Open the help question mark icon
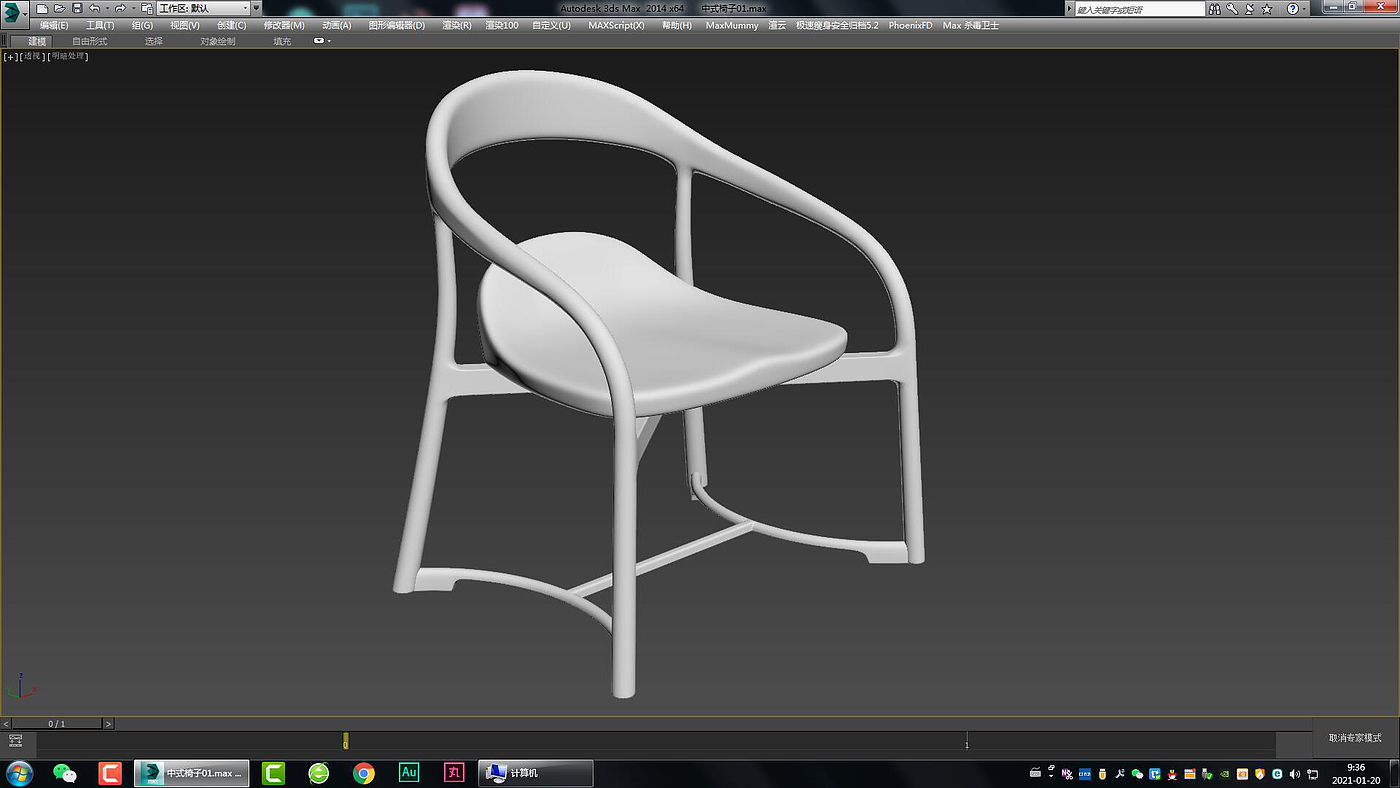This screenshot has width=1400, height=788. pos(1292,9)
